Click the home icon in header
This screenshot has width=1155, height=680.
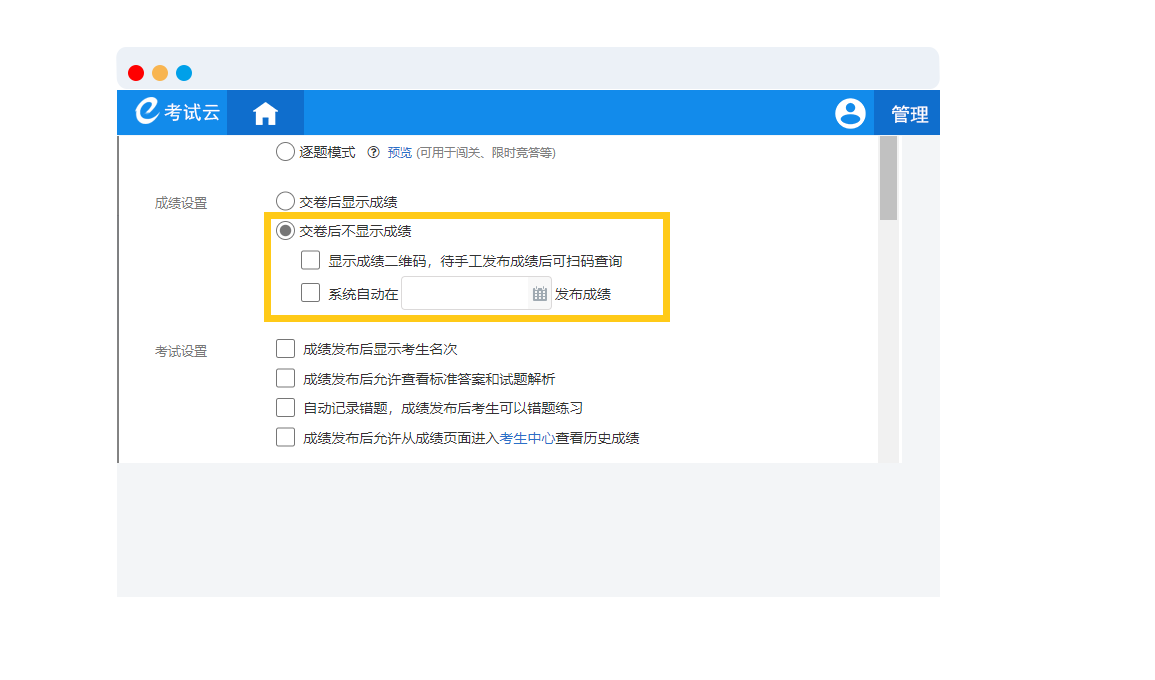coord(265,114)
